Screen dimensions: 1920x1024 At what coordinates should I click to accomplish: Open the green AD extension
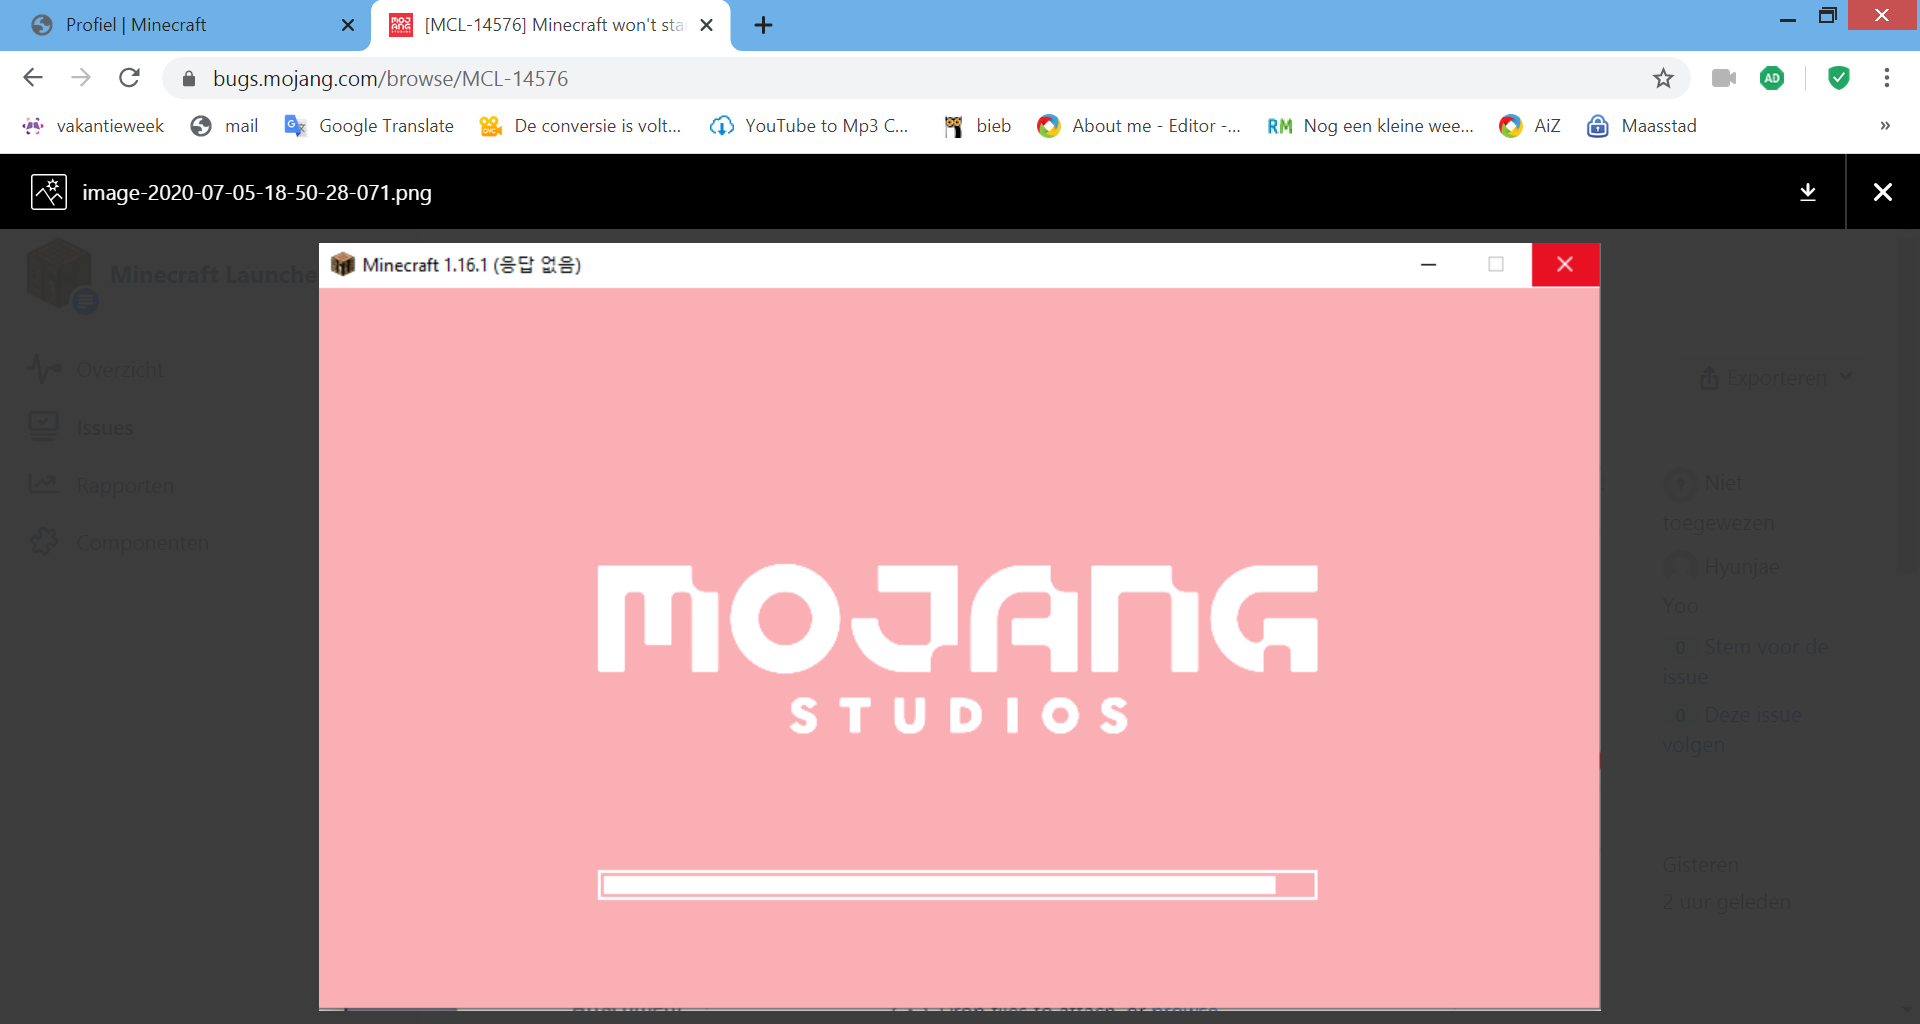click(1772, 78)
